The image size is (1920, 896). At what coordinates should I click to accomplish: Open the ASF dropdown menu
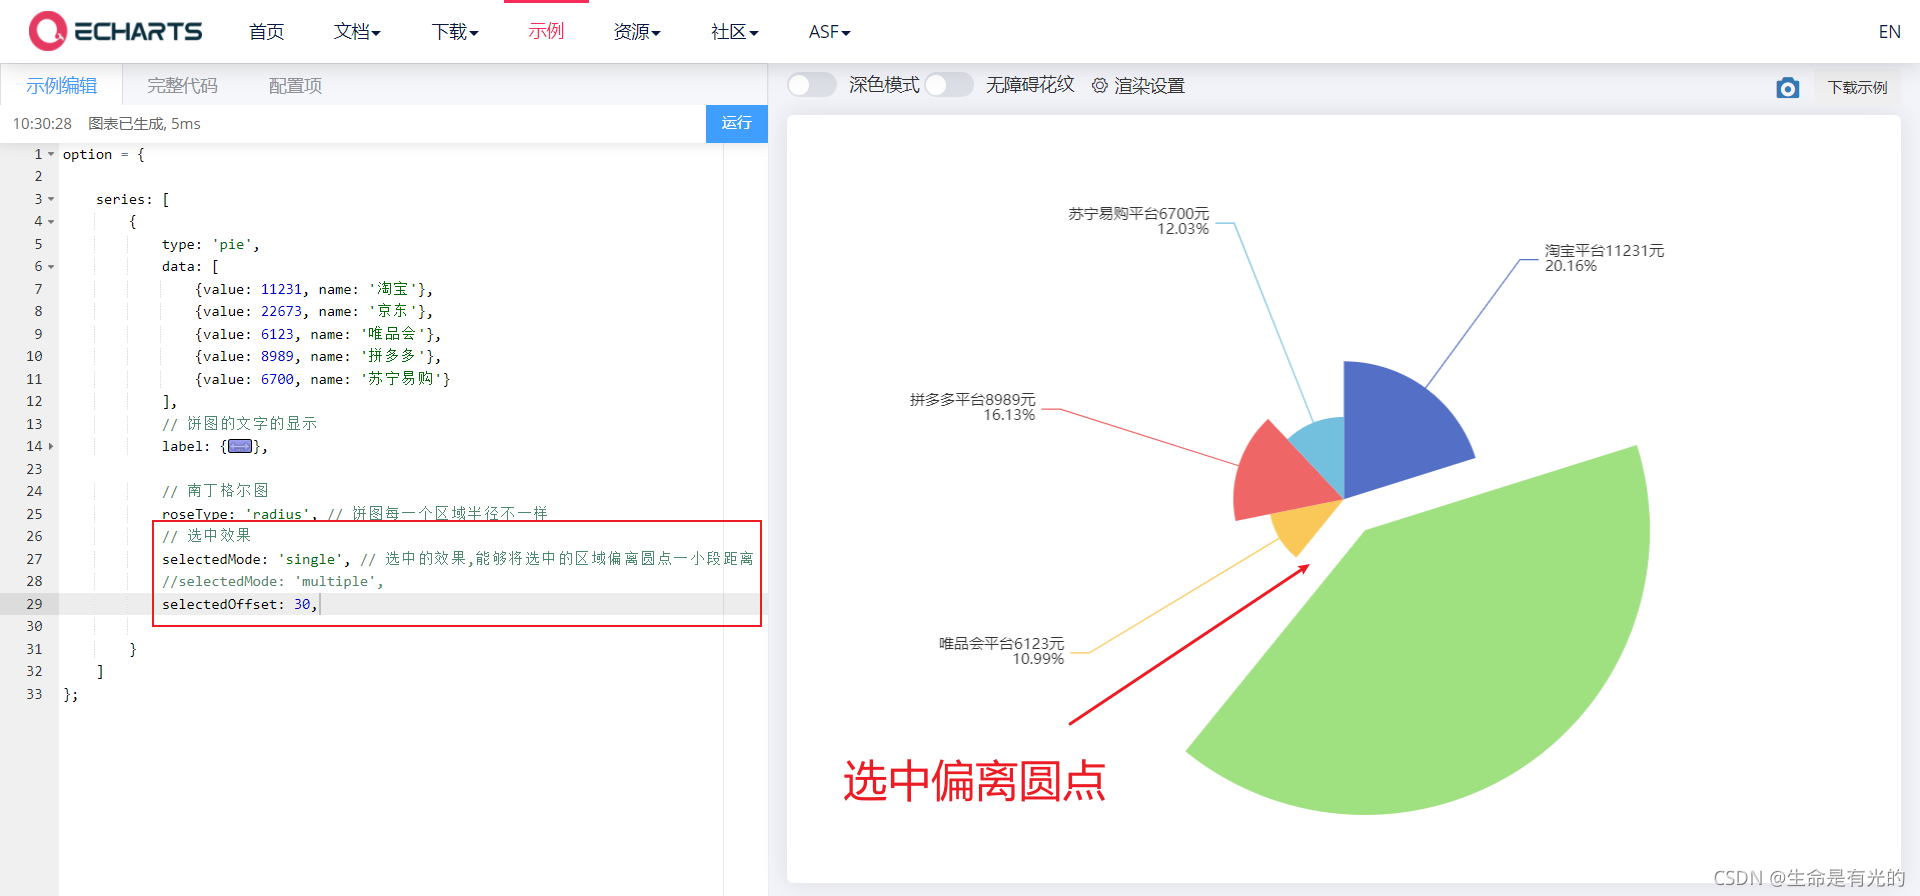[830, 32]
